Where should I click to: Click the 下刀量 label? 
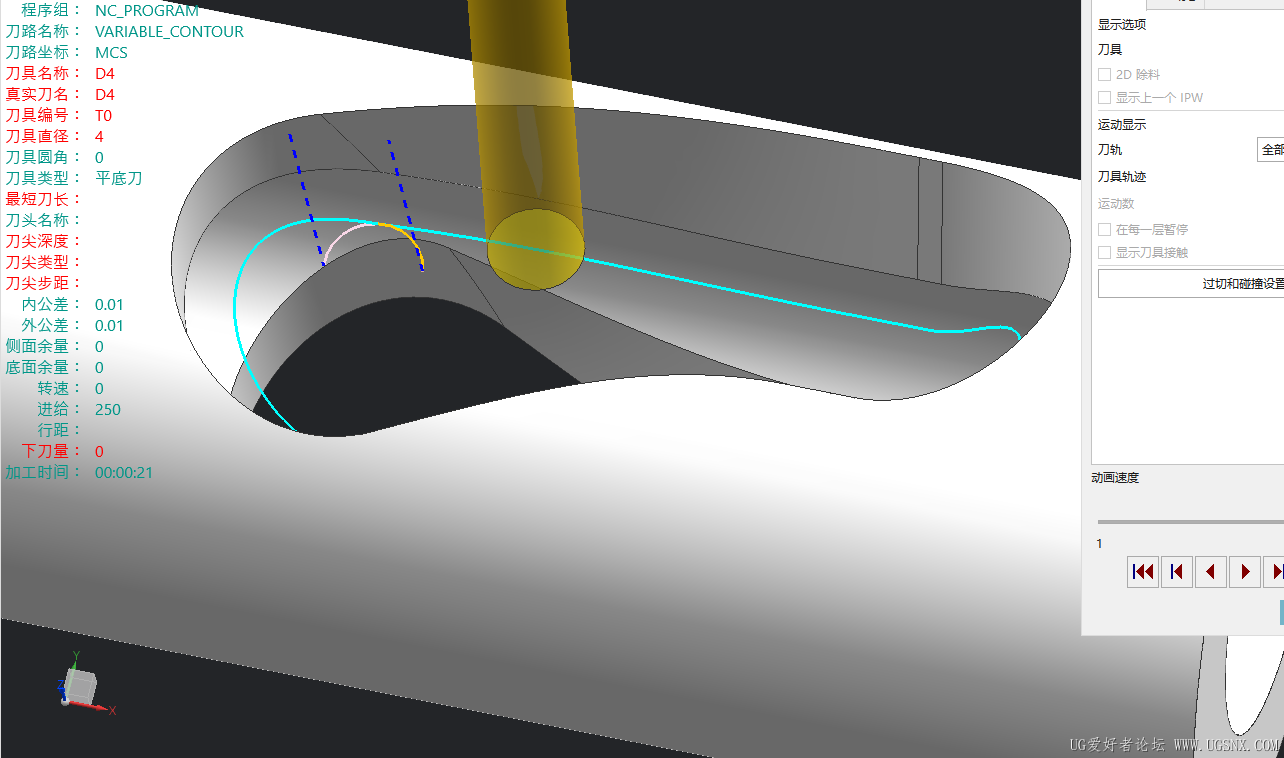pos(52,451)
